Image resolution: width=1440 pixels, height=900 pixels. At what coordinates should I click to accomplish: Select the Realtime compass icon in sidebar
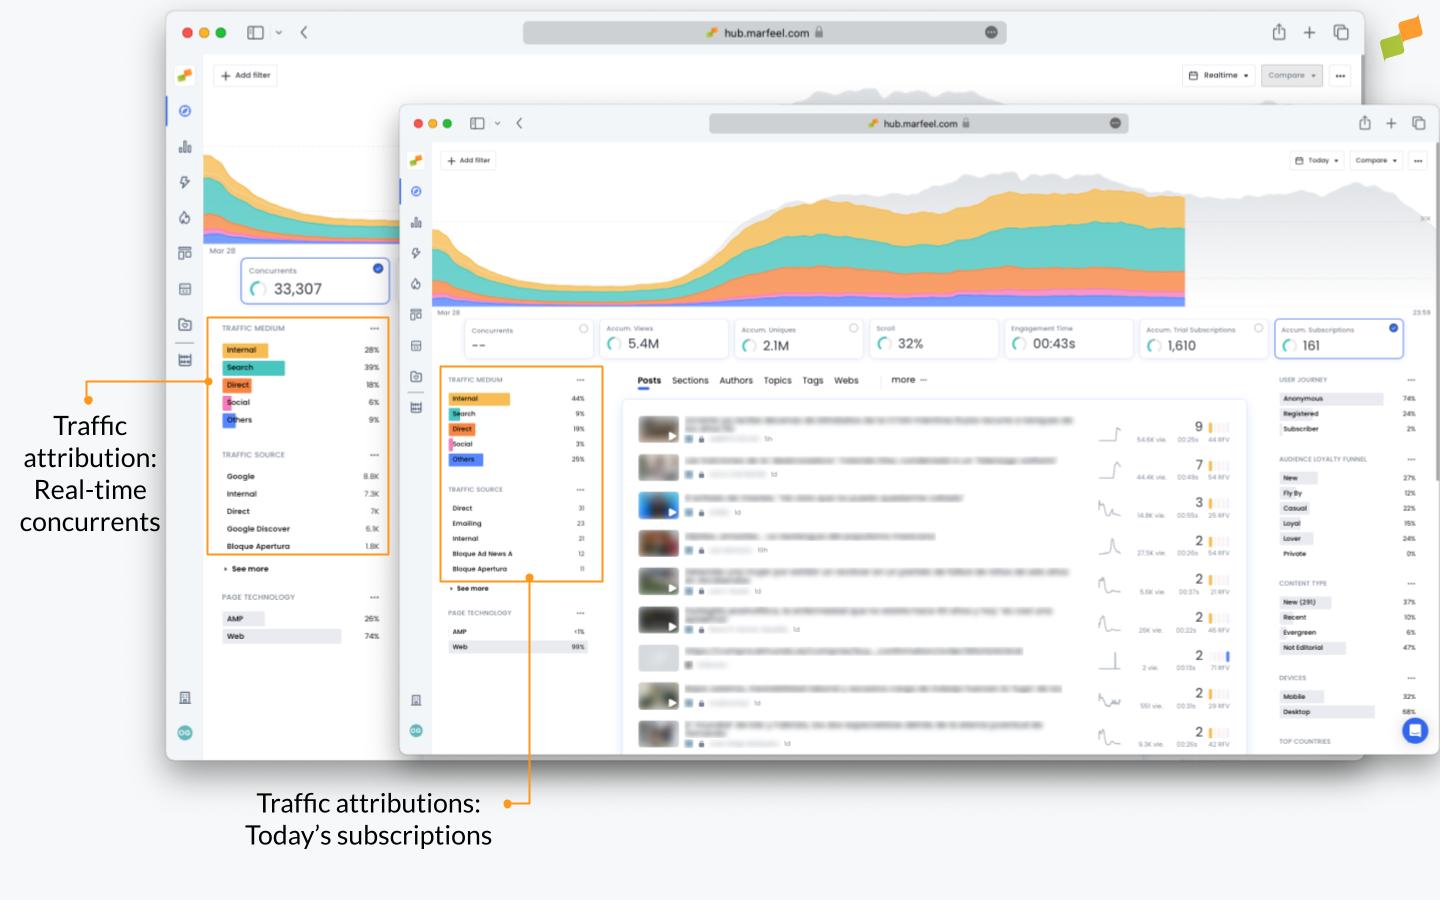(416, 191)
